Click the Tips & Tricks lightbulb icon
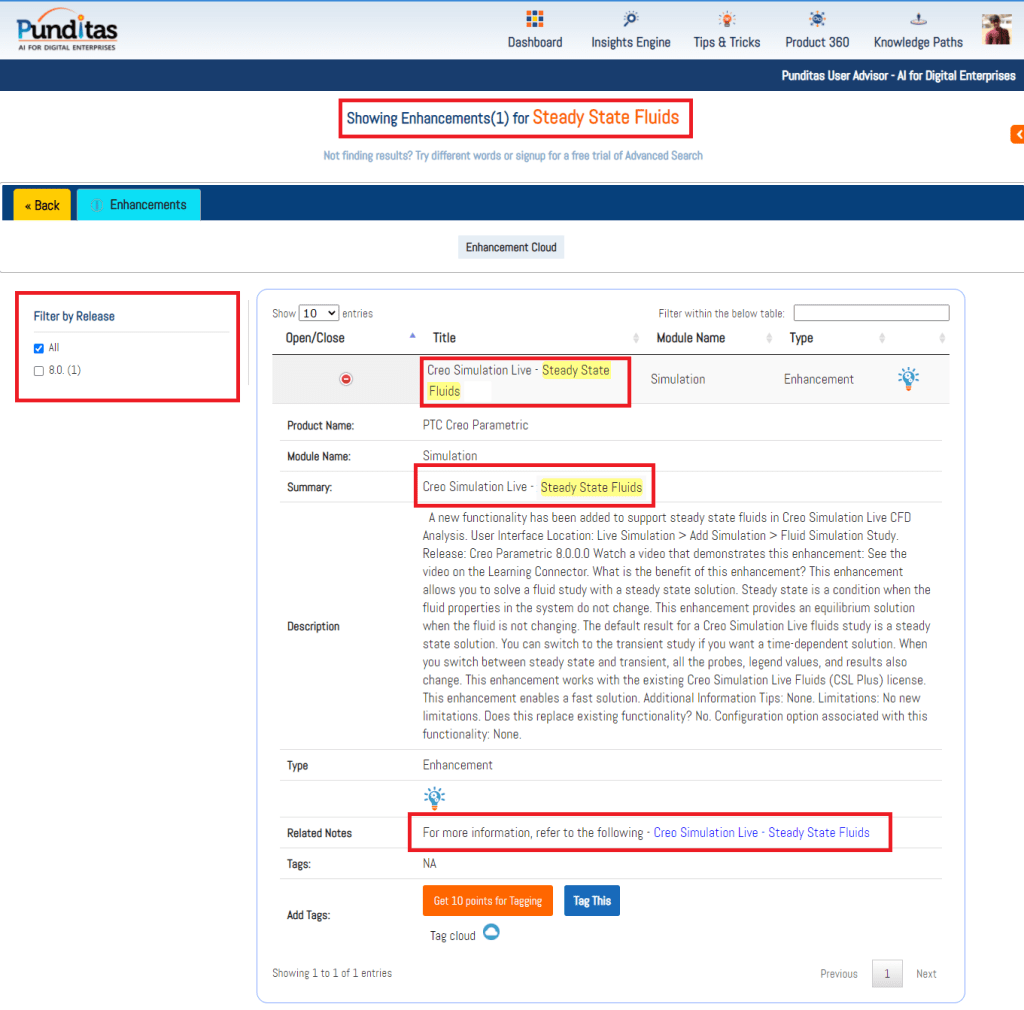Screen dimensions: 1024x1010 [727, 20]
